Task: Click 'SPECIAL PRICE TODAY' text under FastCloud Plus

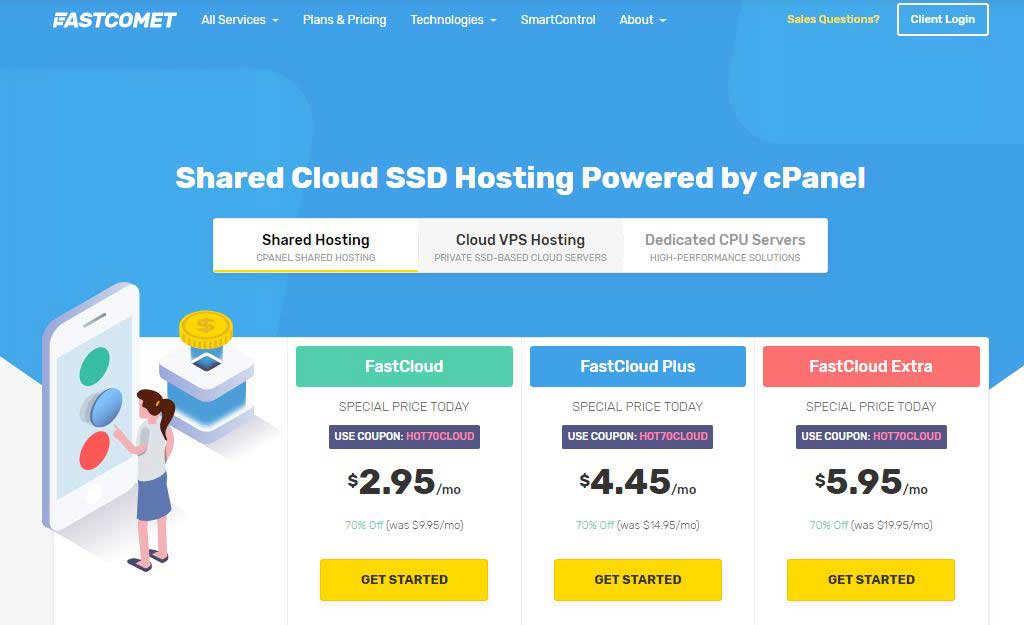Action: (637, 407)
